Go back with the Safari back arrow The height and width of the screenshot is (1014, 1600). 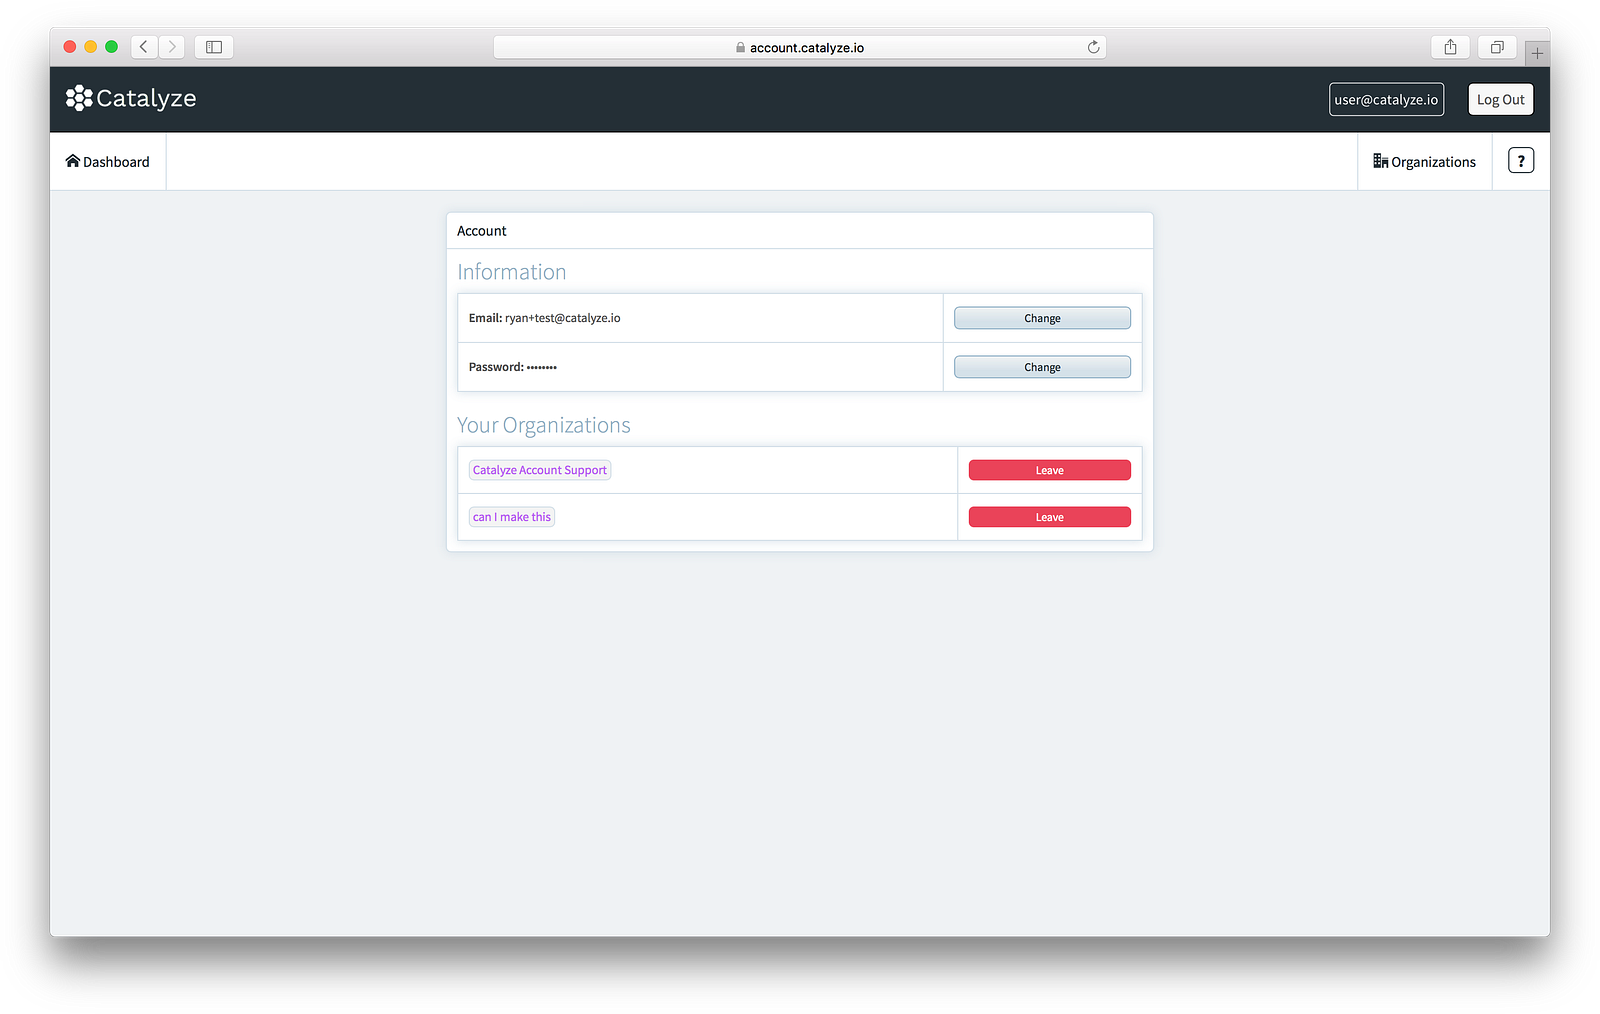pos(144,47)
